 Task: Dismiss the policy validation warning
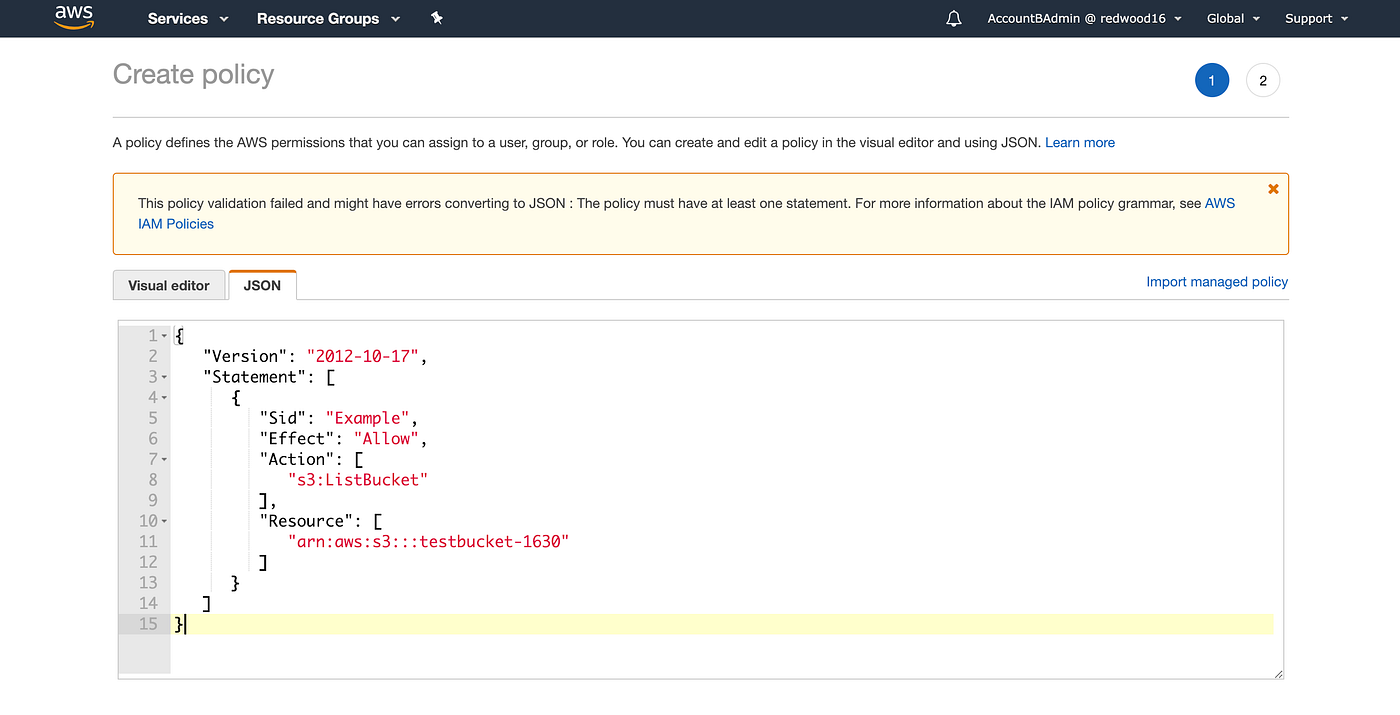click(1273, 189)
